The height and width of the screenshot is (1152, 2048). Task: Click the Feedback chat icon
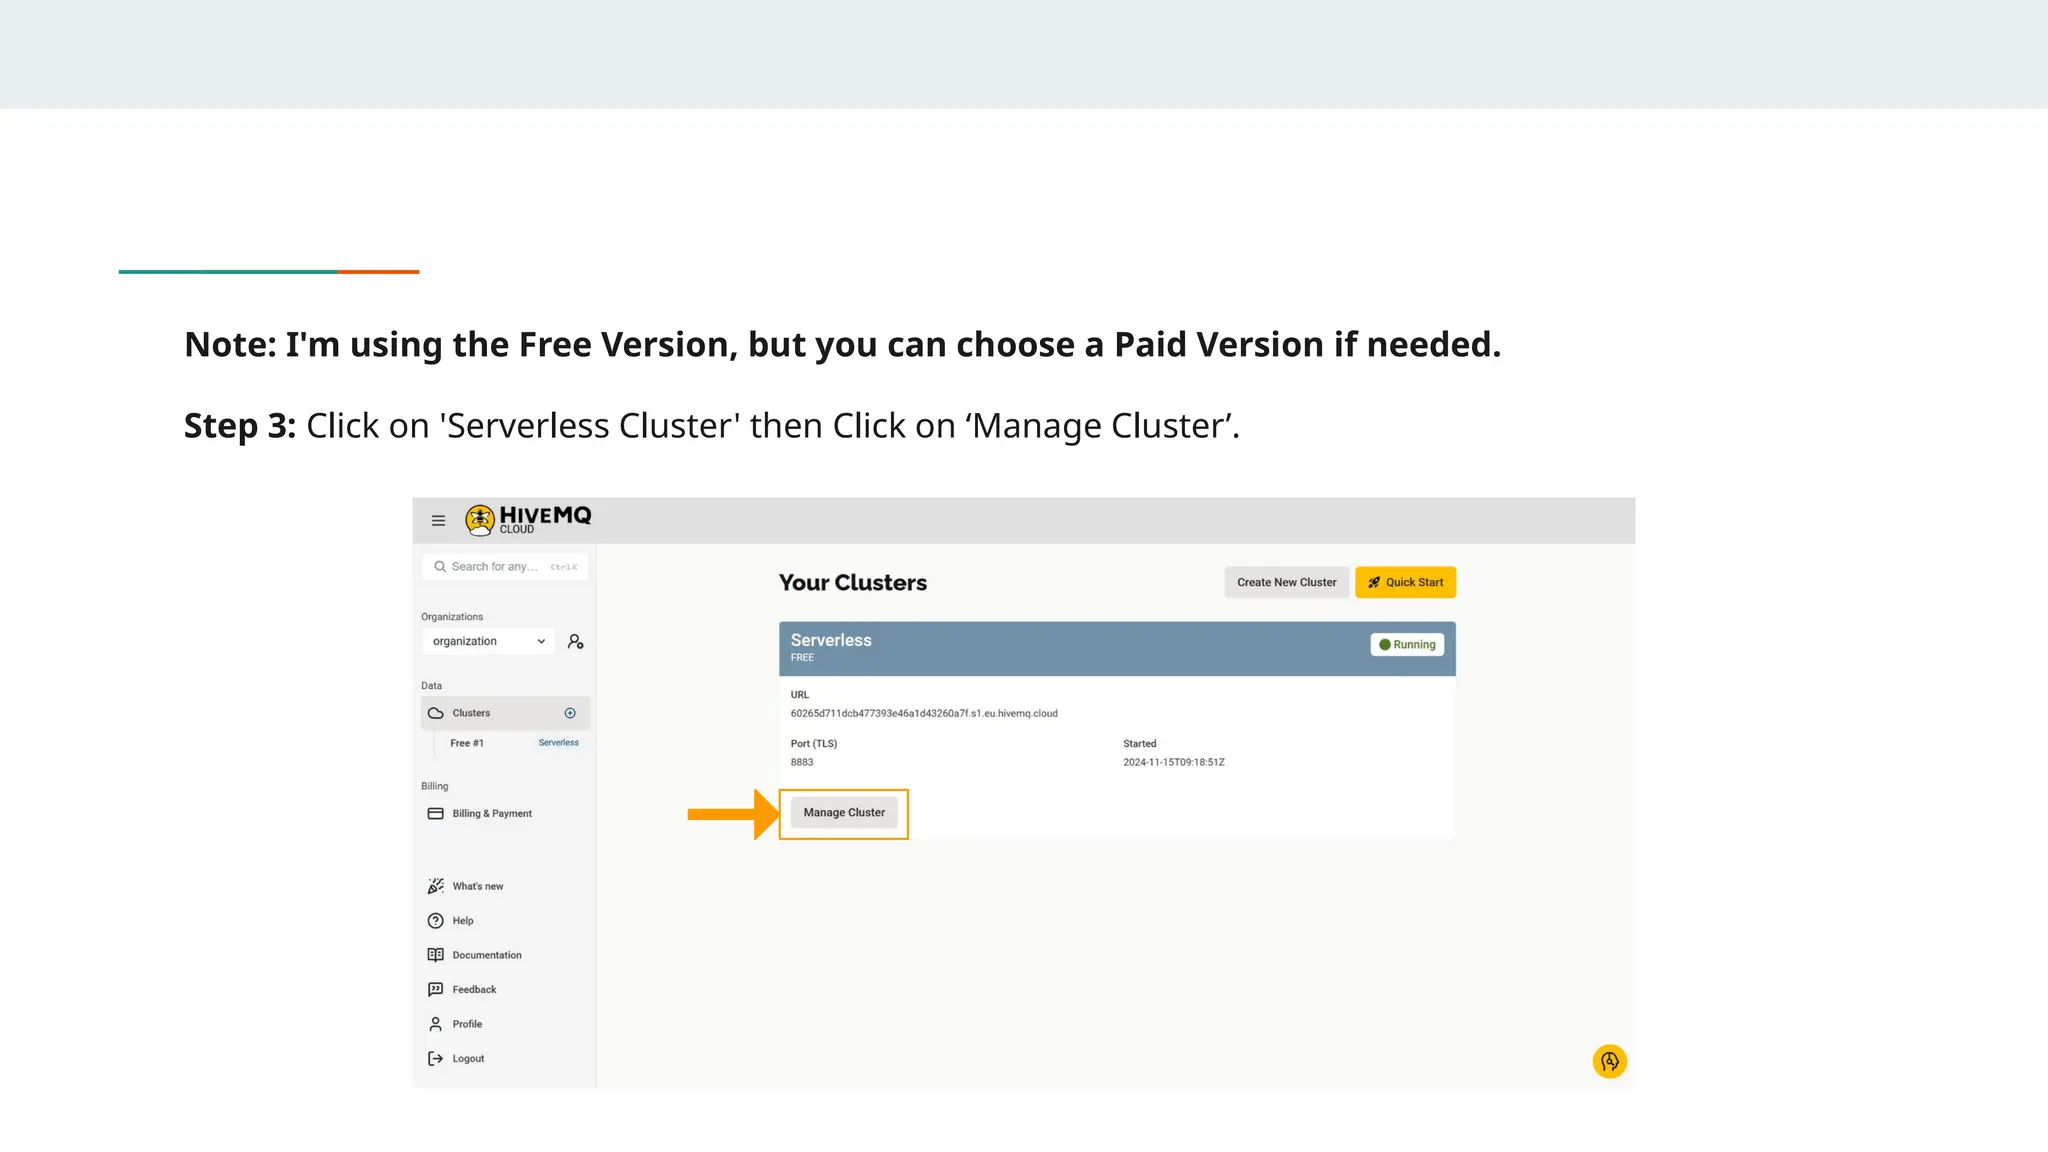tap(436, 989)
